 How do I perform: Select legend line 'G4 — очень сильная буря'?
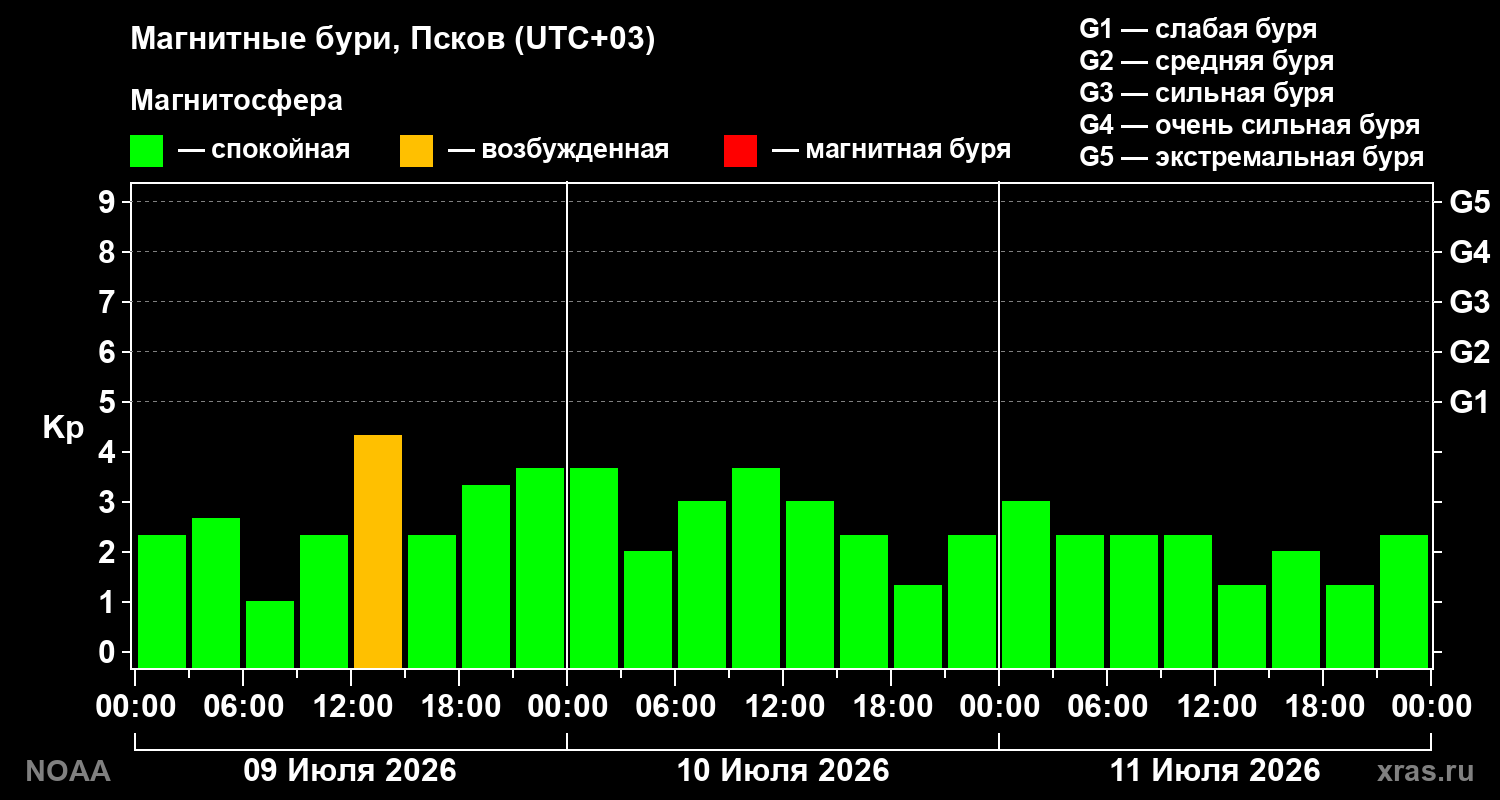tap(1250, 125)
